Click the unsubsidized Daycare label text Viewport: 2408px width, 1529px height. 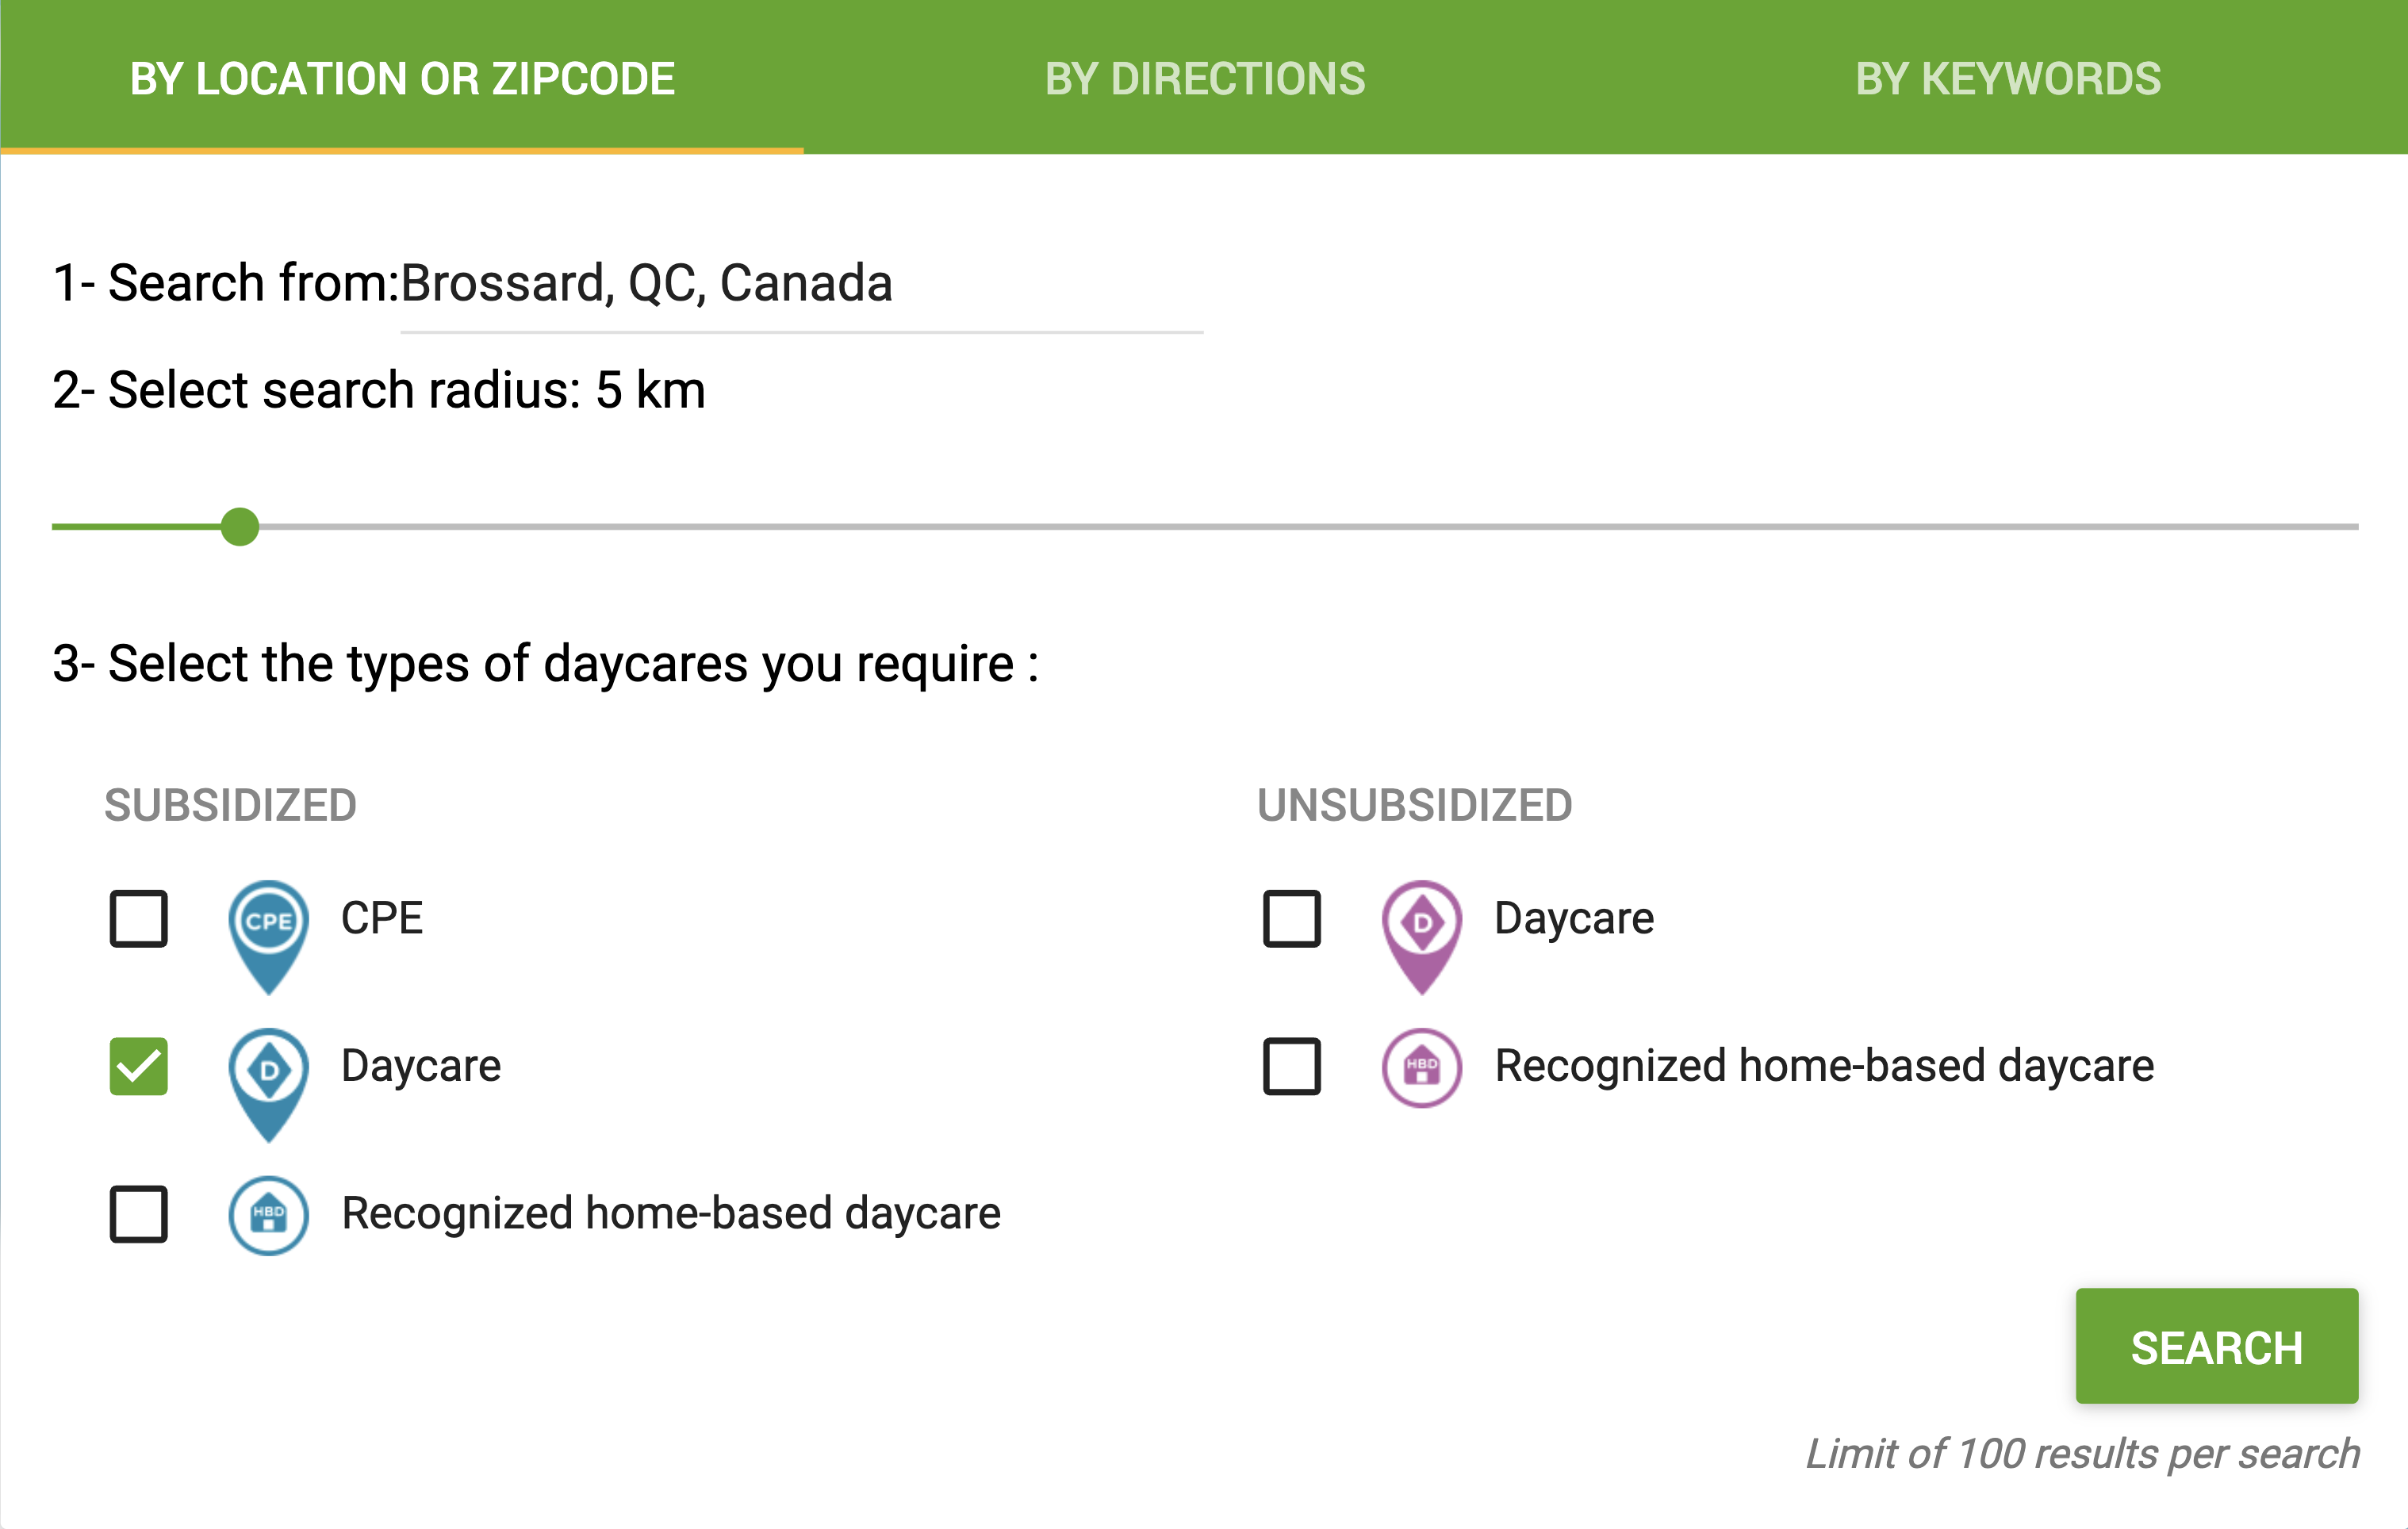(1573, 919)
